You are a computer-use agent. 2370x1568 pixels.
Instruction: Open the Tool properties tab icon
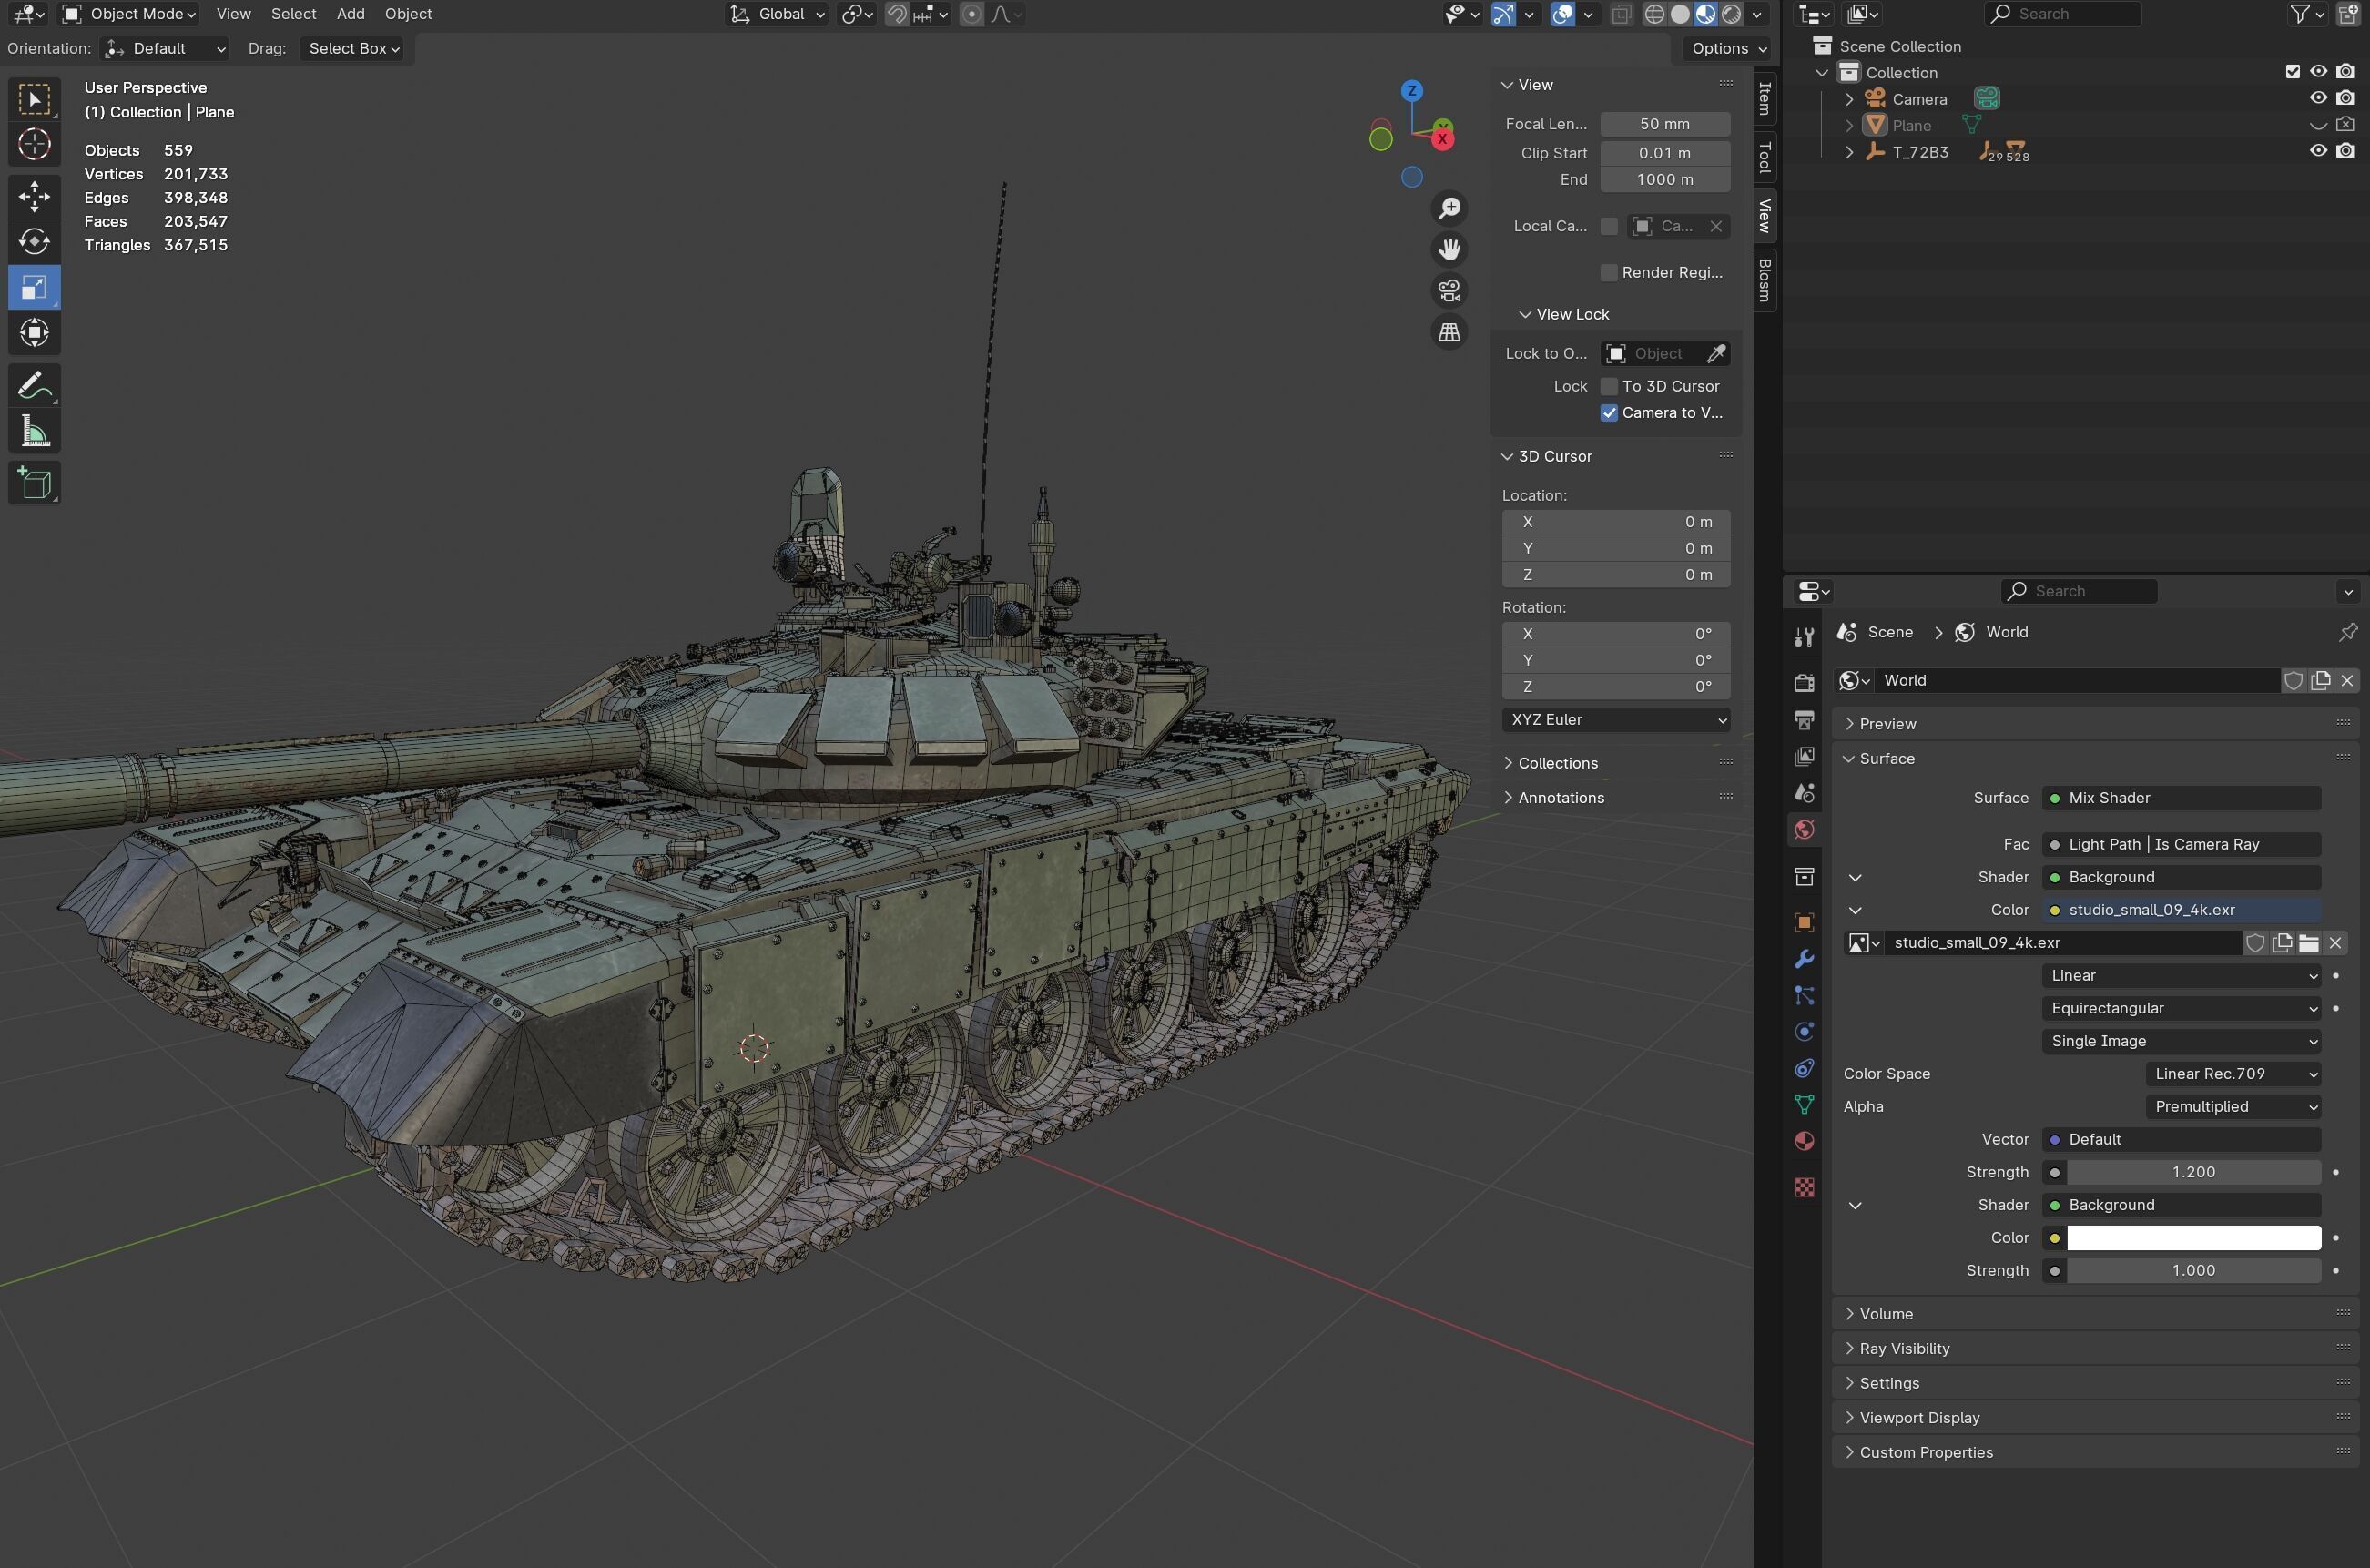(x=1804, y=637)
